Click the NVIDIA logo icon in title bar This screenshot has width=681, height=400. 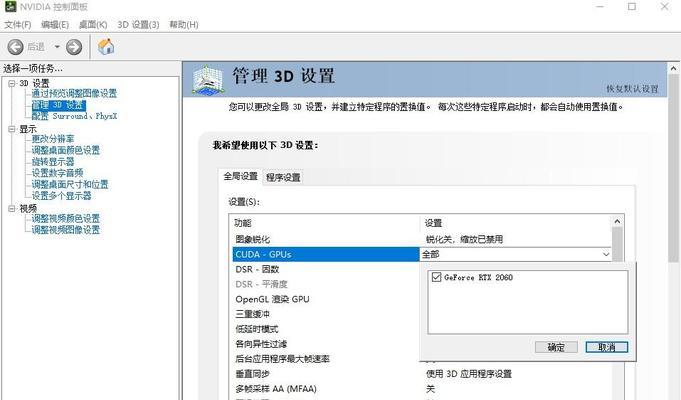tap(10, 6)
